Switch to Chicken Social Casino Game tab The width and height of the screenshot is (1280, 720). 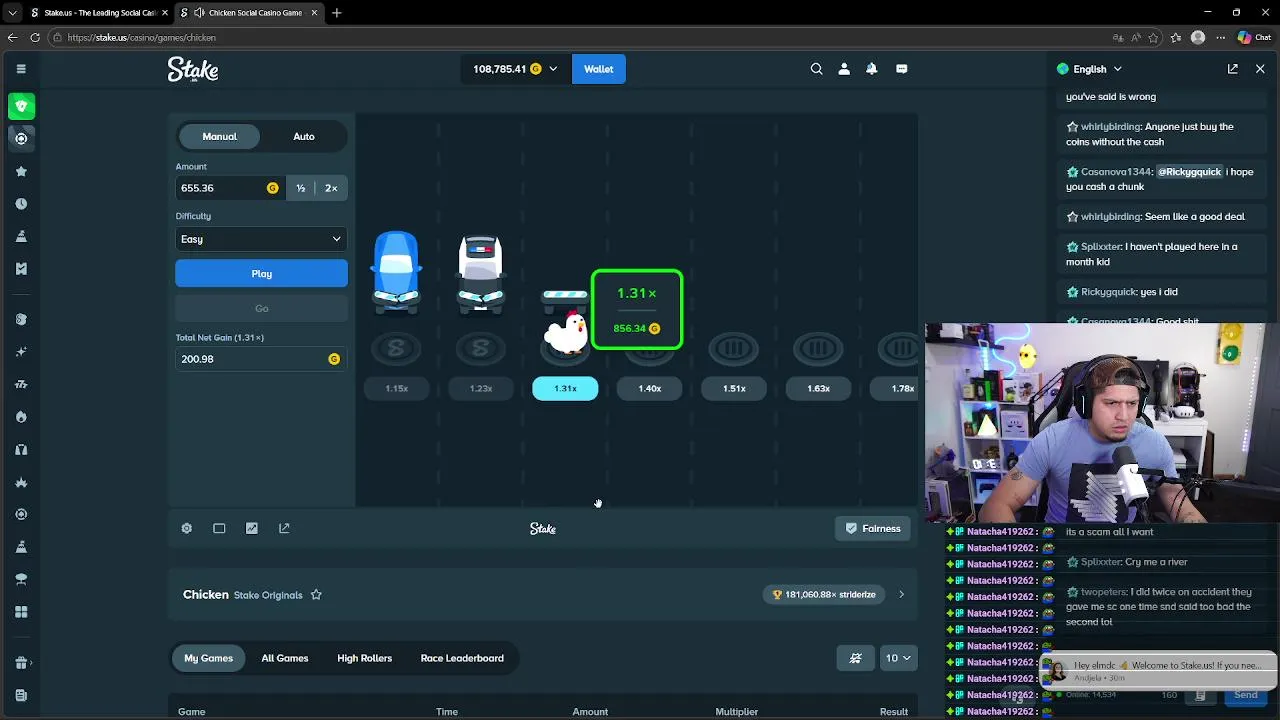247,13
